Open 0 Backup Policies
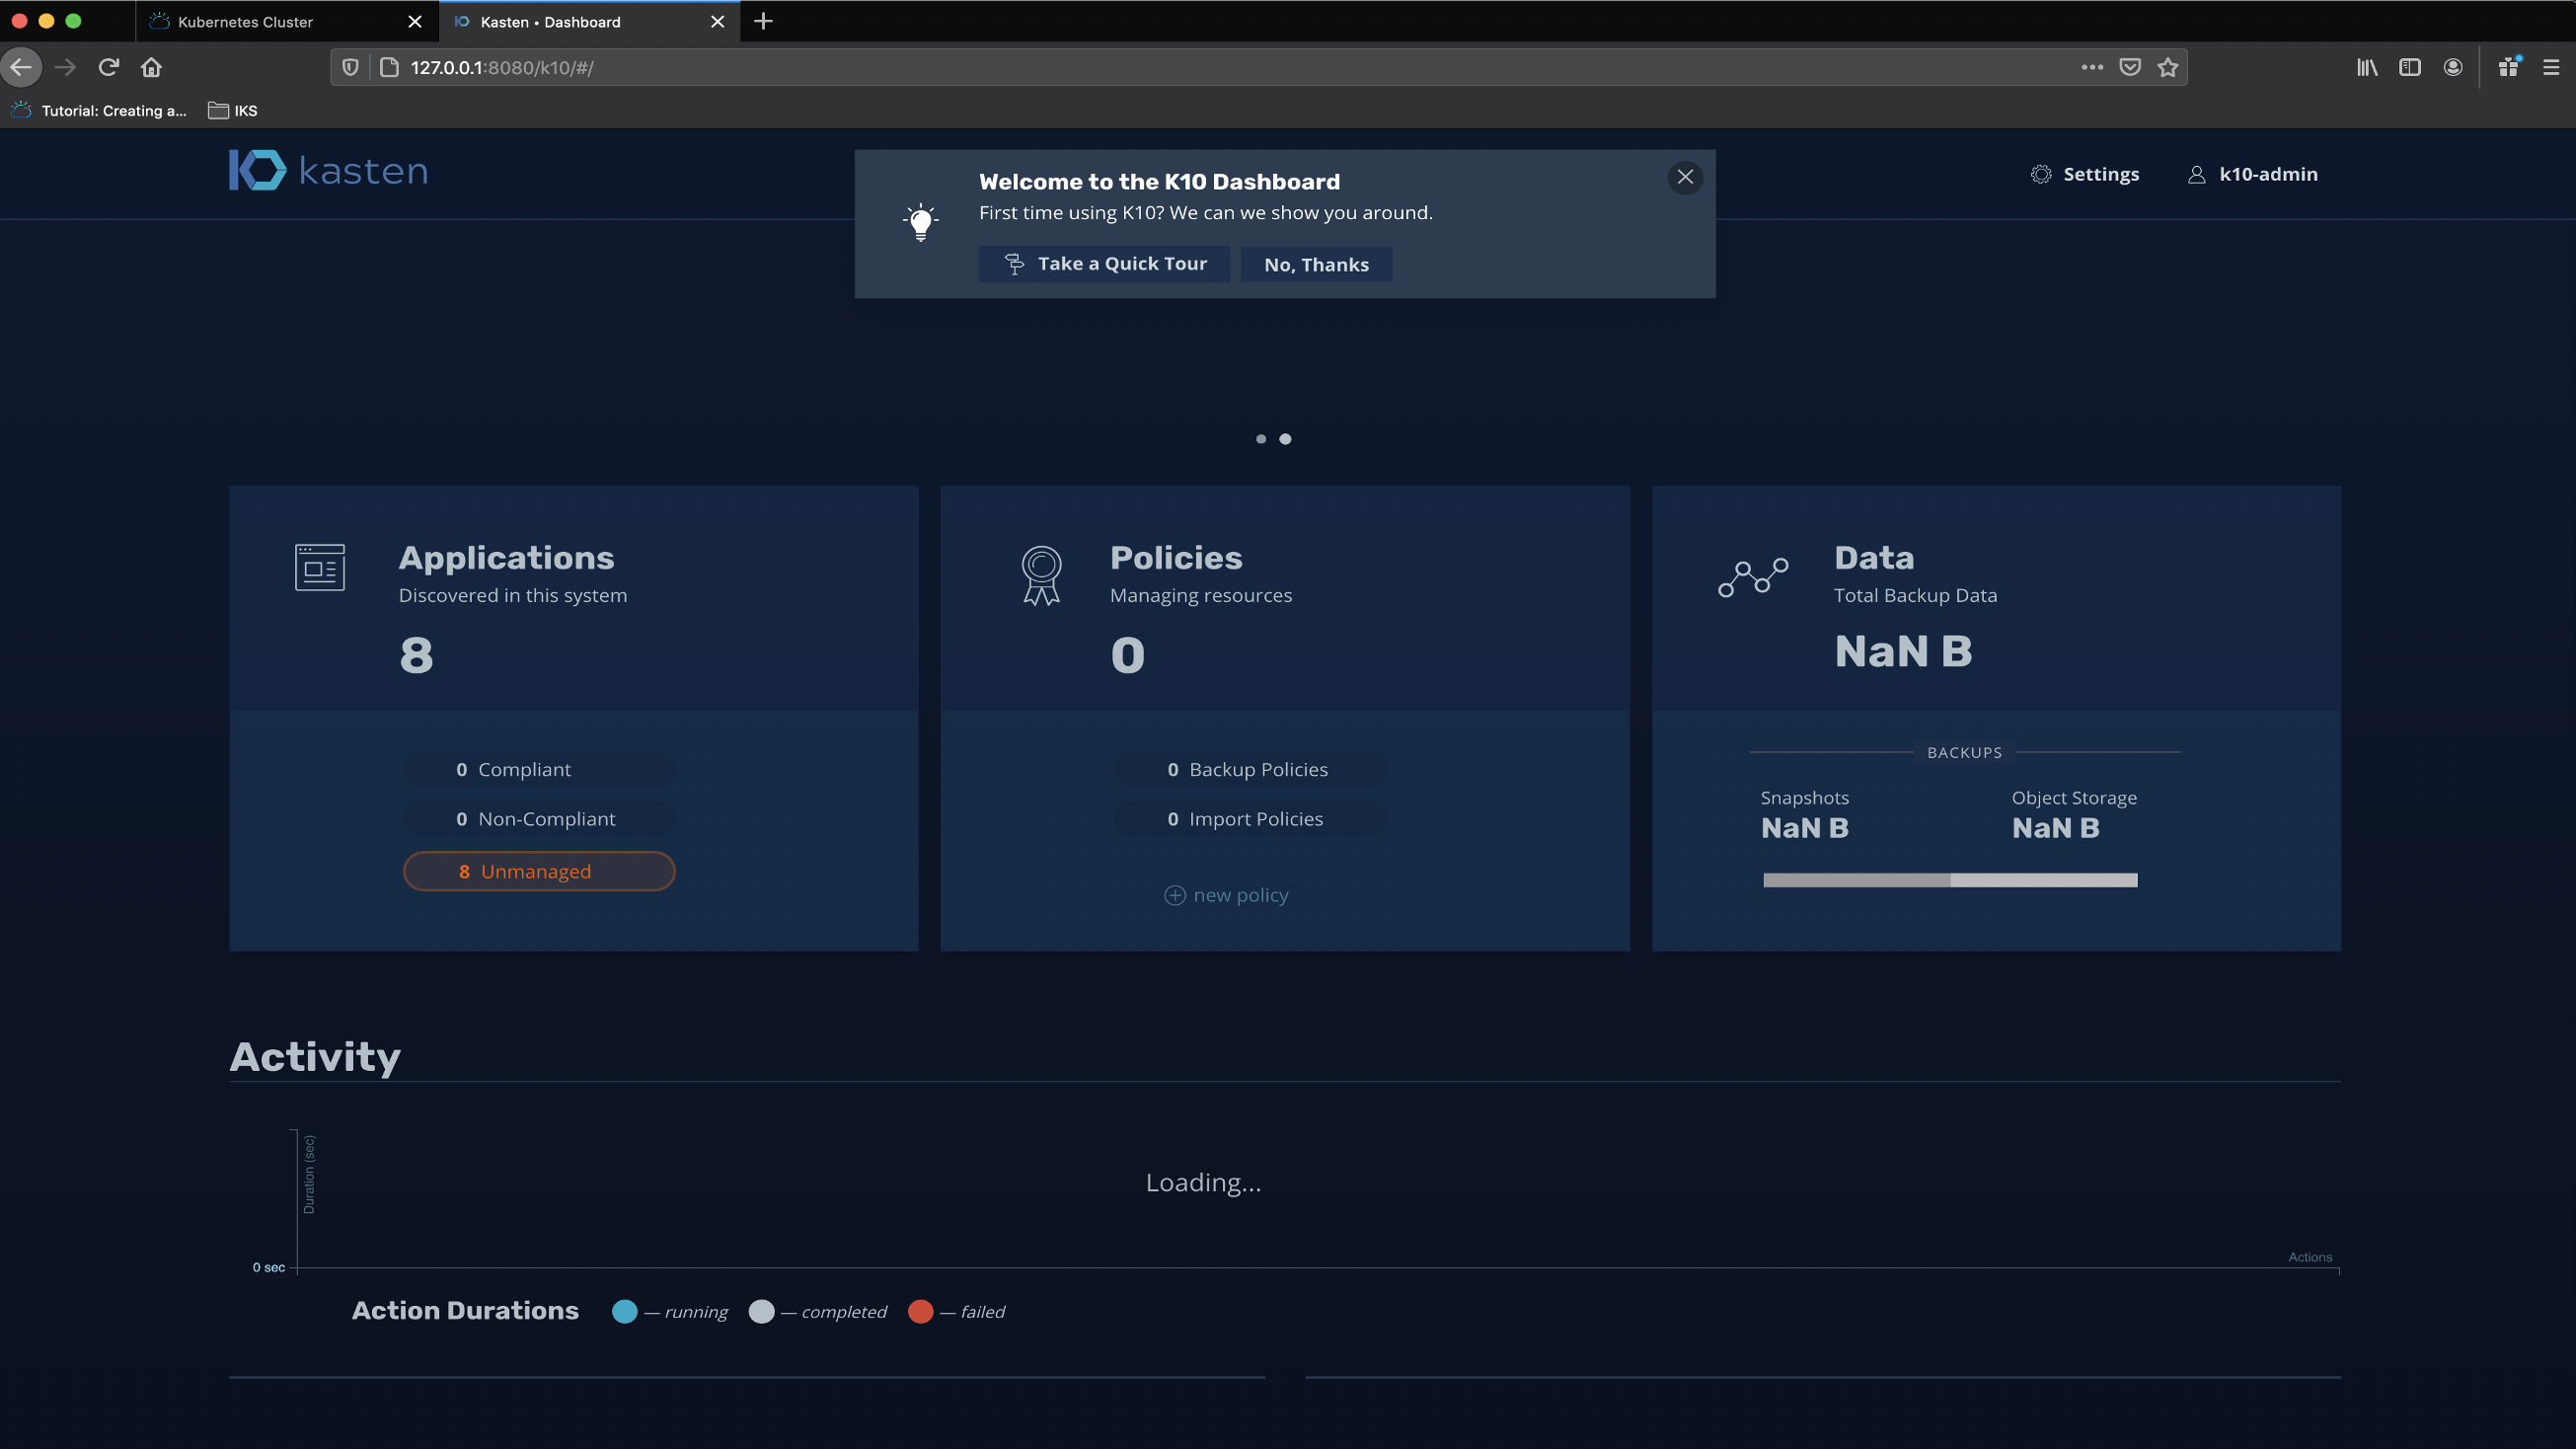Screen dimensions: 2576x1449 tap(1250, 769)
